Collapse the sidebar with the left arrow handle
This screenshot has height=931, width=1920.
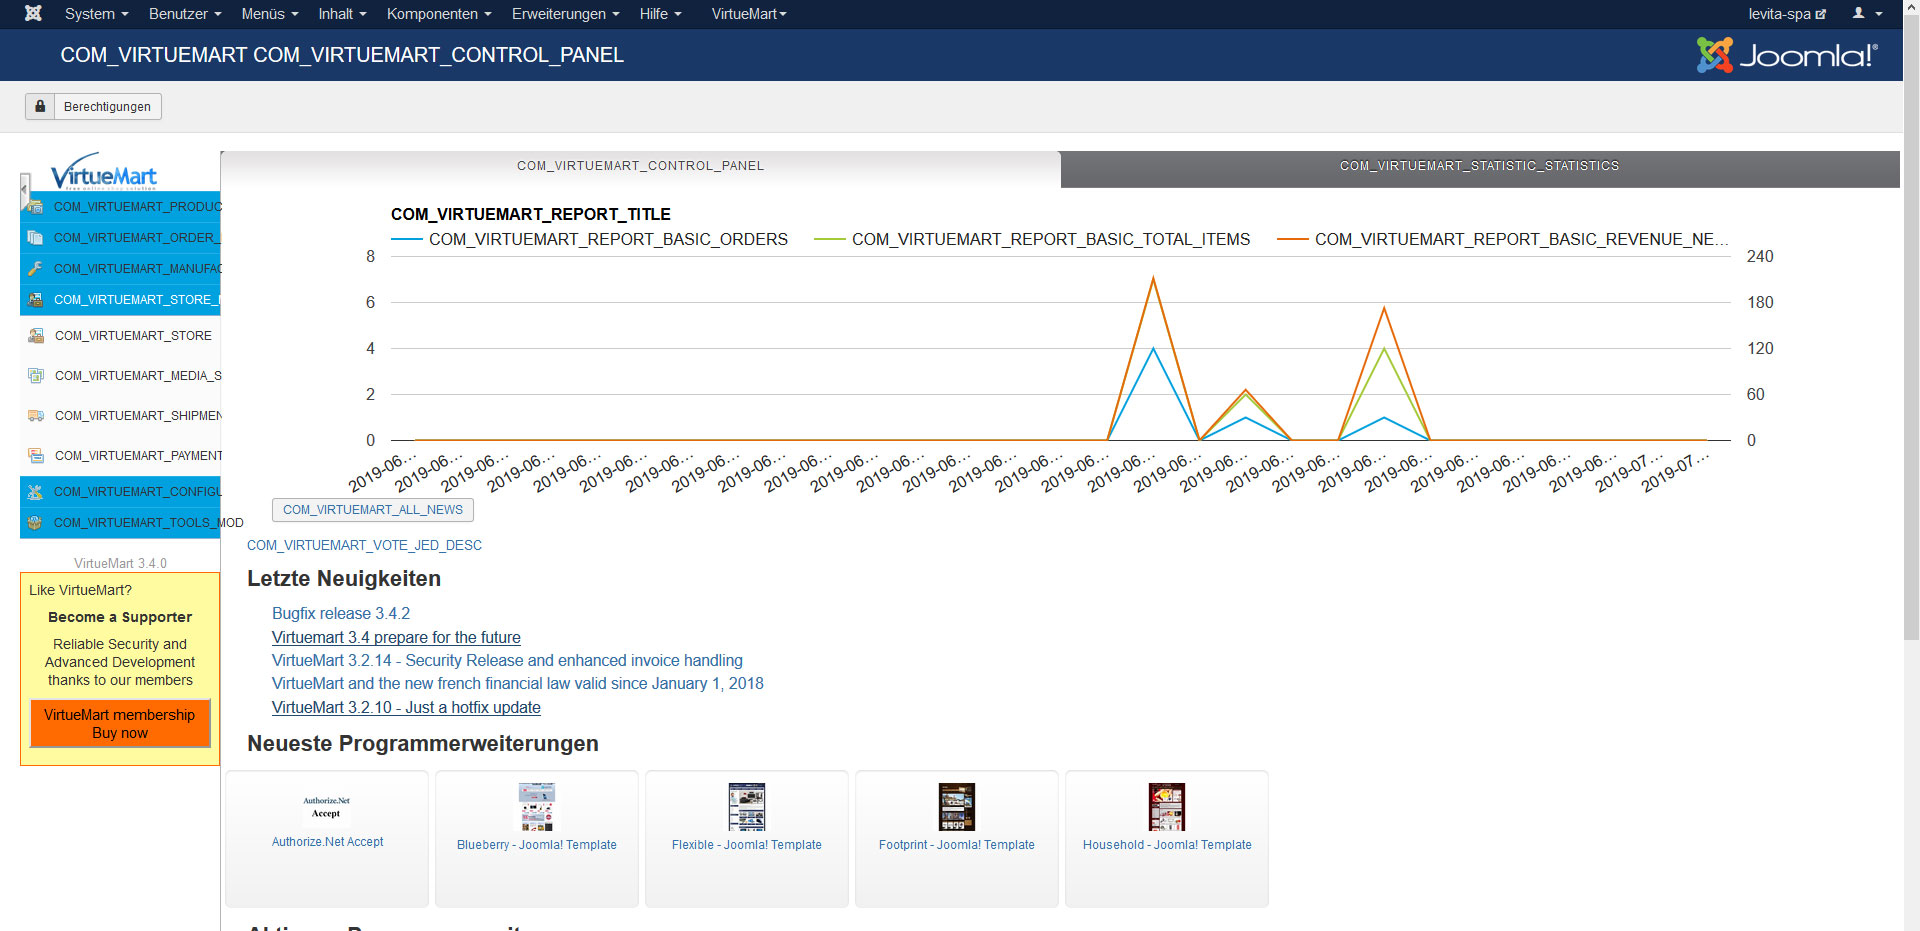coord(24,189)
